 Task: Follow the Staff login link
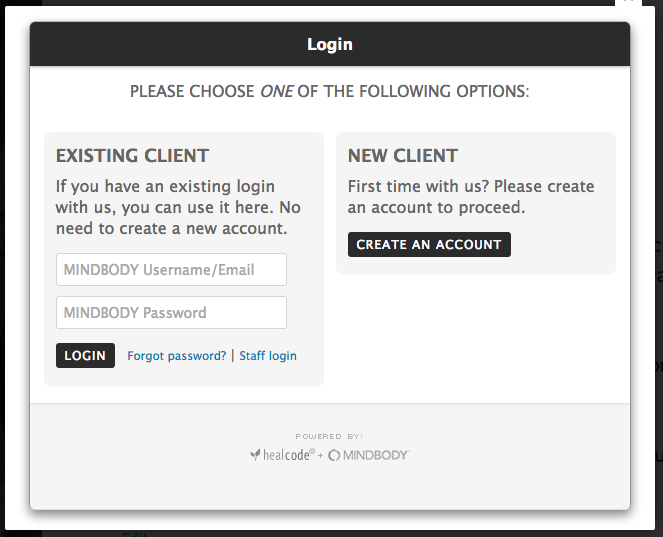(268, 356)
